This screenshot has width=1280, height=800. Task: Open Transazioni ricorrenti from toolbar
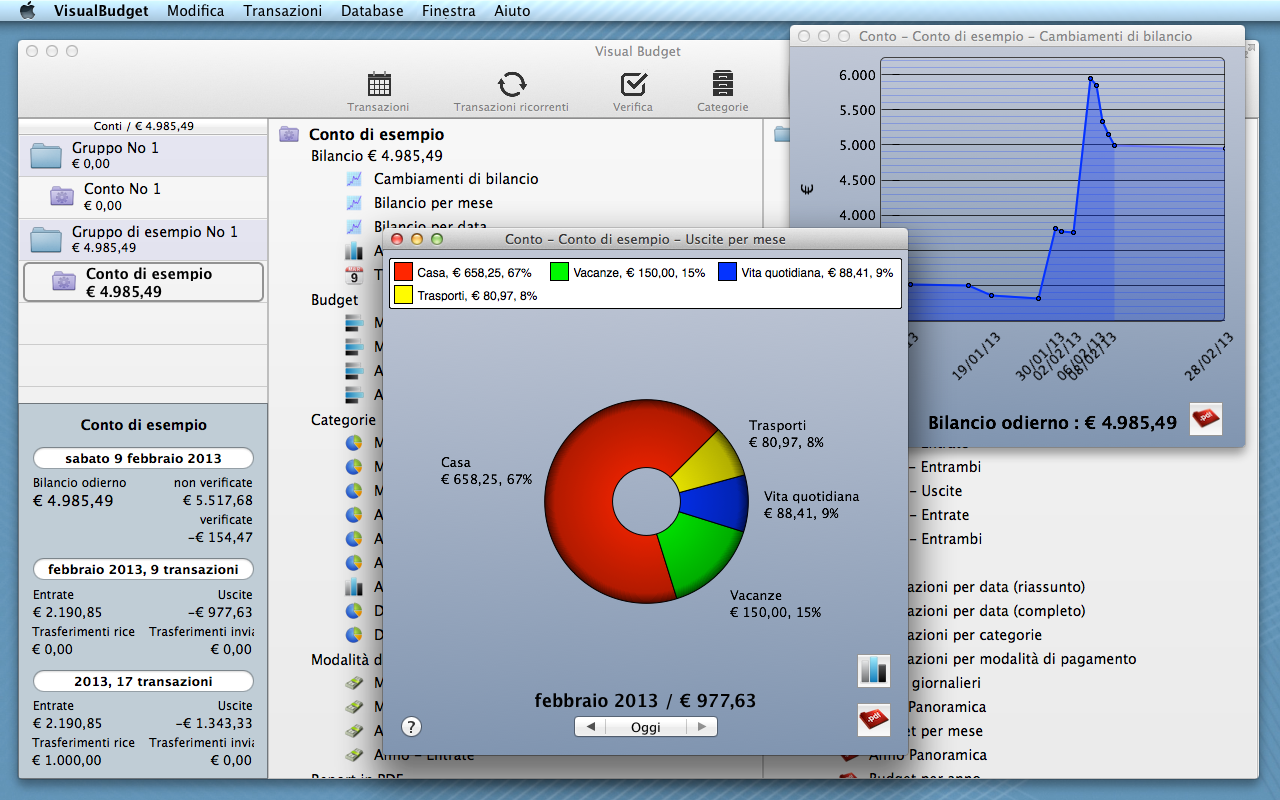pyautogui.click(x=511, y=83)
